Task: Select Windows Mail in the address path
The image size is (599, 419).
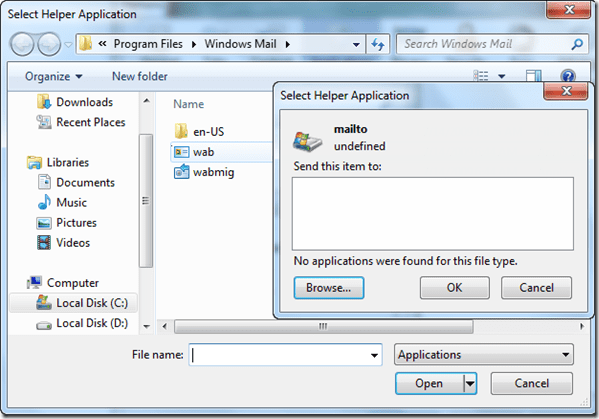Action: tap(240, 44)
